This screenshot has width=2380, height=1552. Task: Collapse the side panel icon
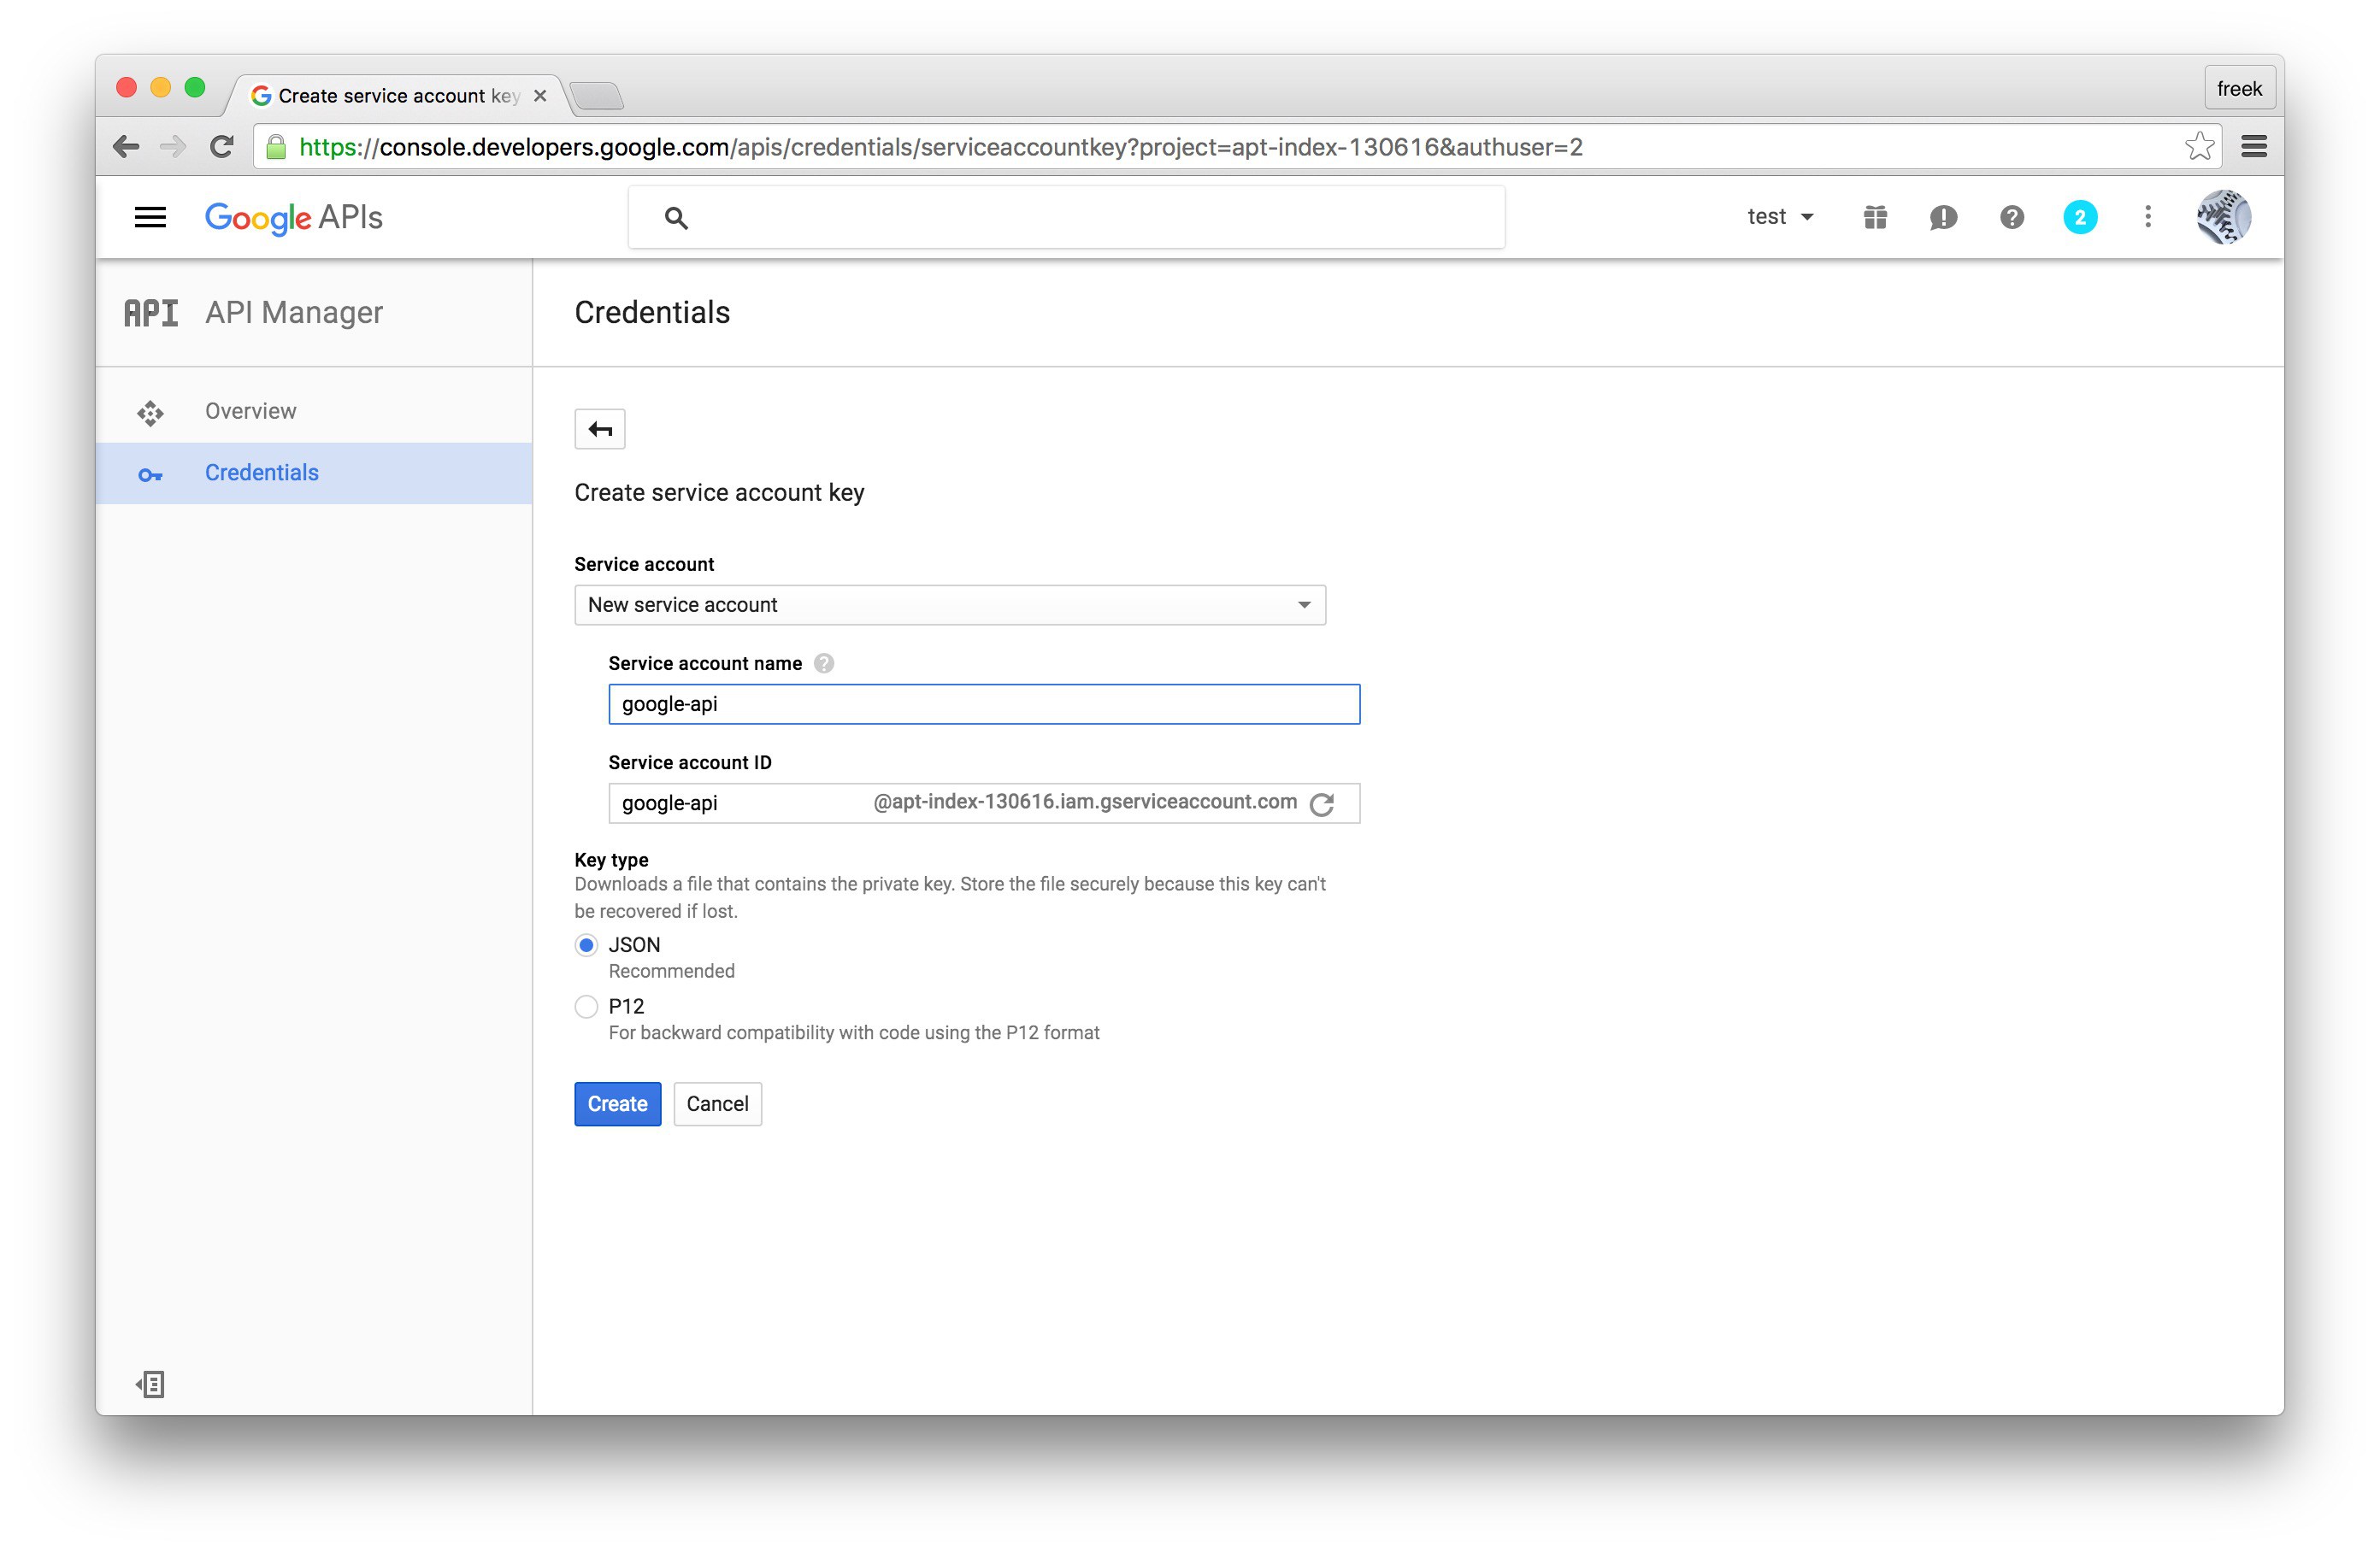pos(150,1384)
